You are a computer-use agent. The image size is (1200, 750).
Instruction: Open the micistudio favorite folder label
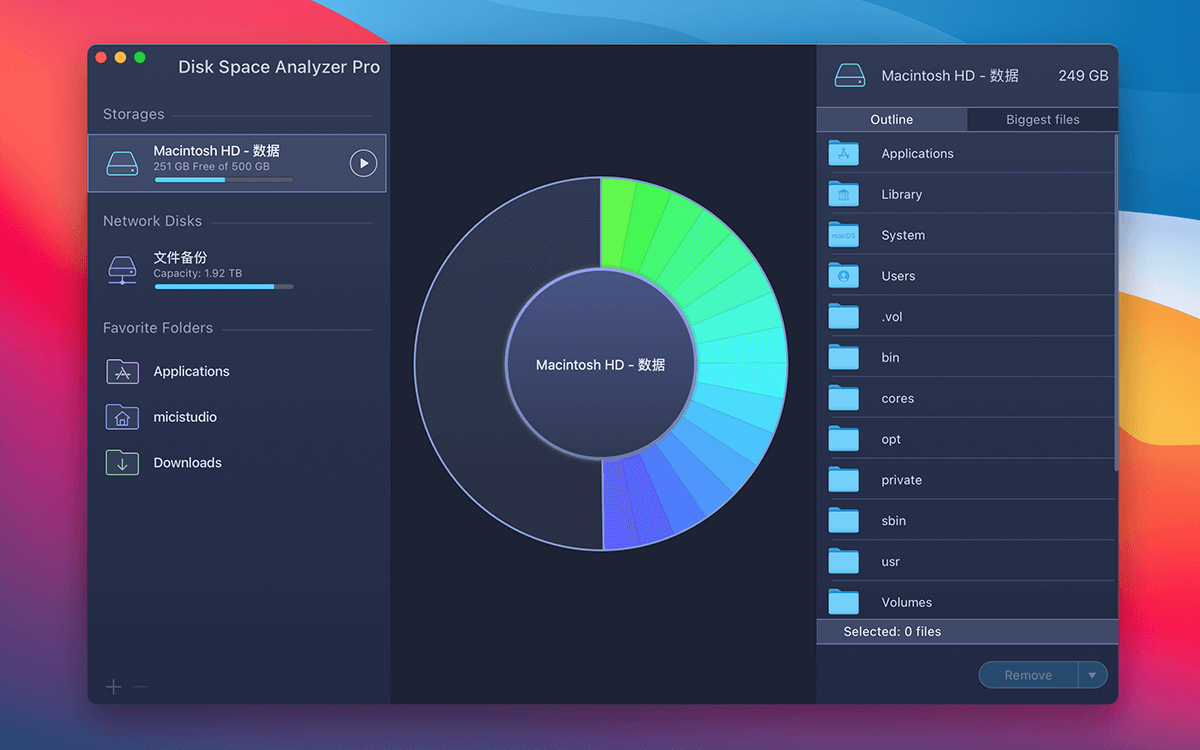coord(185,417)
